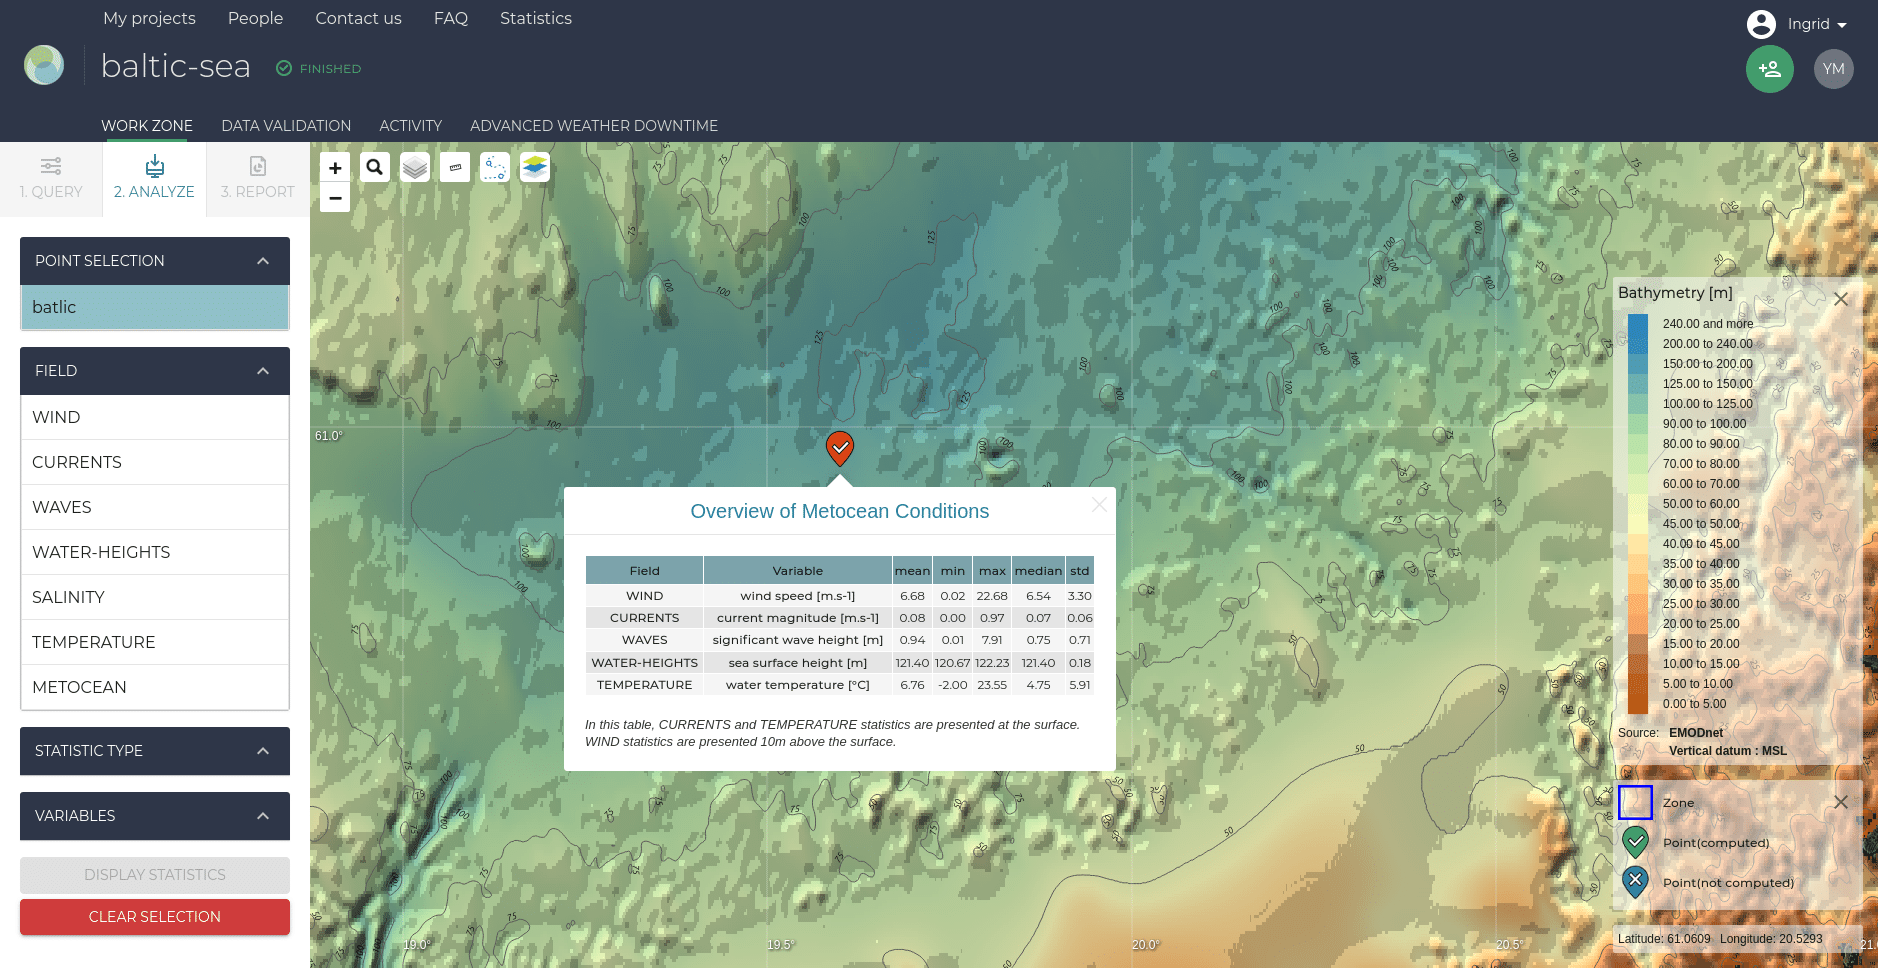Expand the STATISTIC TYPE section
Viewport: 1878px width, 968px height.
pyautogui.click(x=262, y=751)
